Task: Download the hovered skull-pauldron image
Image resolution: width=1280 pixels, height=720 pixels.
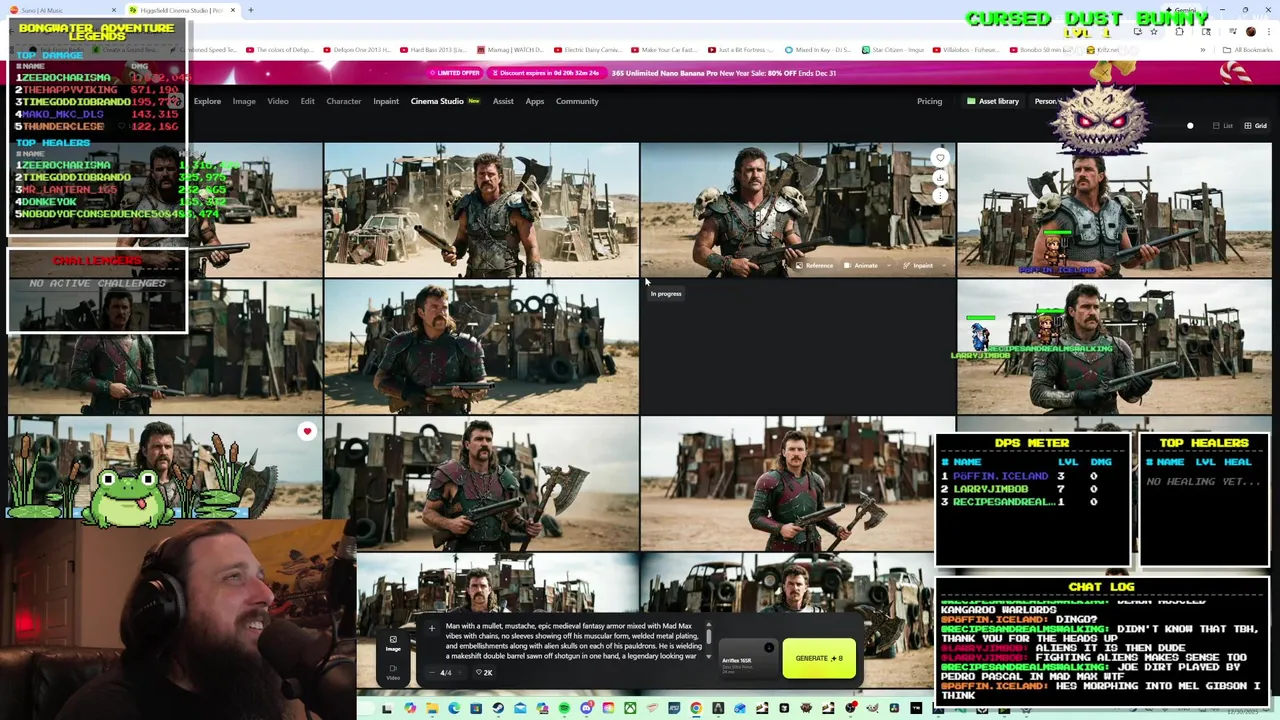Action: (940, 177)
